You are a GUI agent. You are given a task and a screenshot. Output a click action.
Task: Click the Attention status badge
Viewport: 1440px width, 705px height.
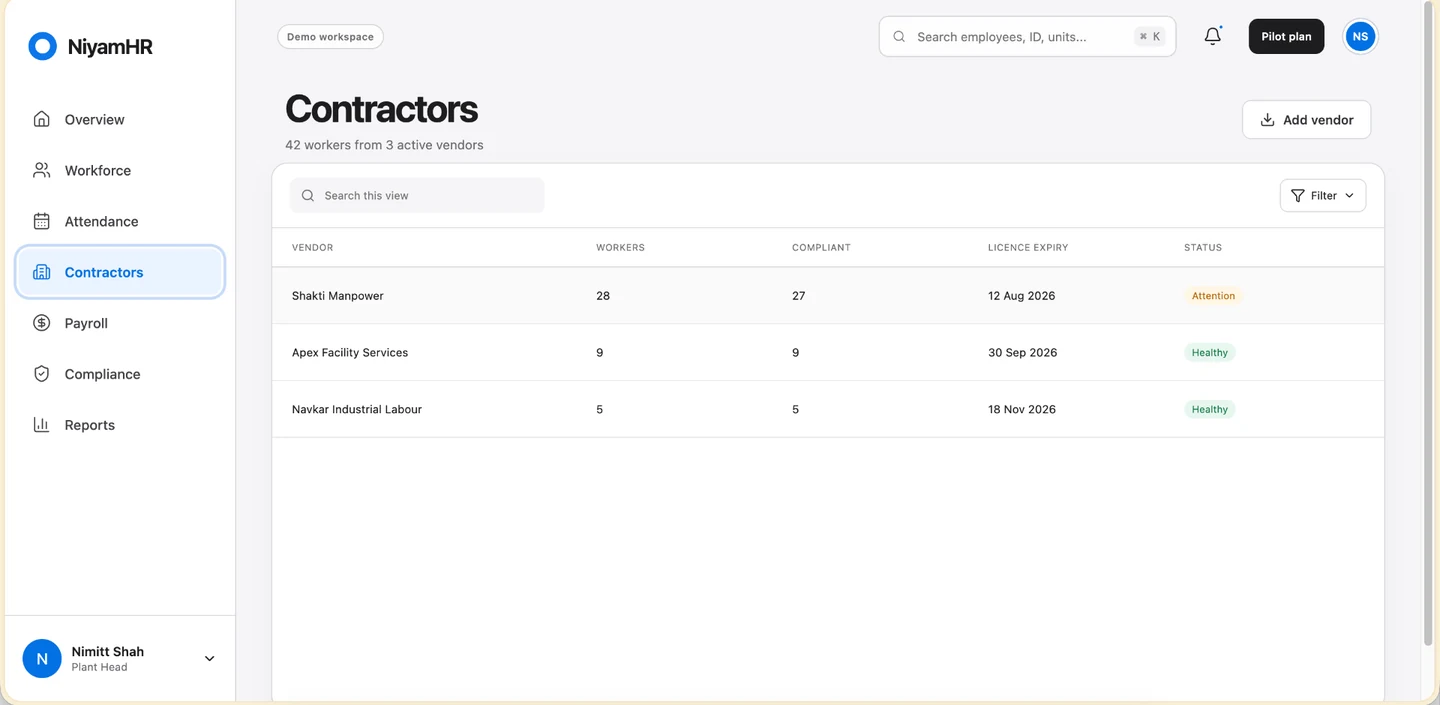[x=1213, y=296]
